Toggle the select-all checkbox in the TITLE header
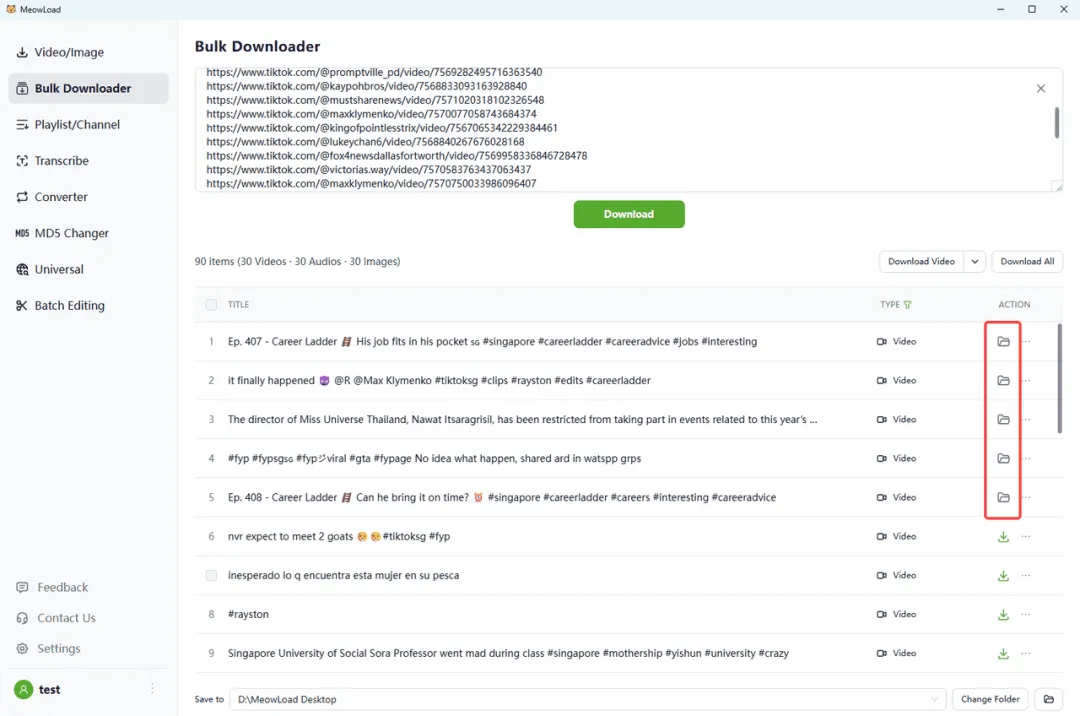1080x716 pixels. pos(211,304)
